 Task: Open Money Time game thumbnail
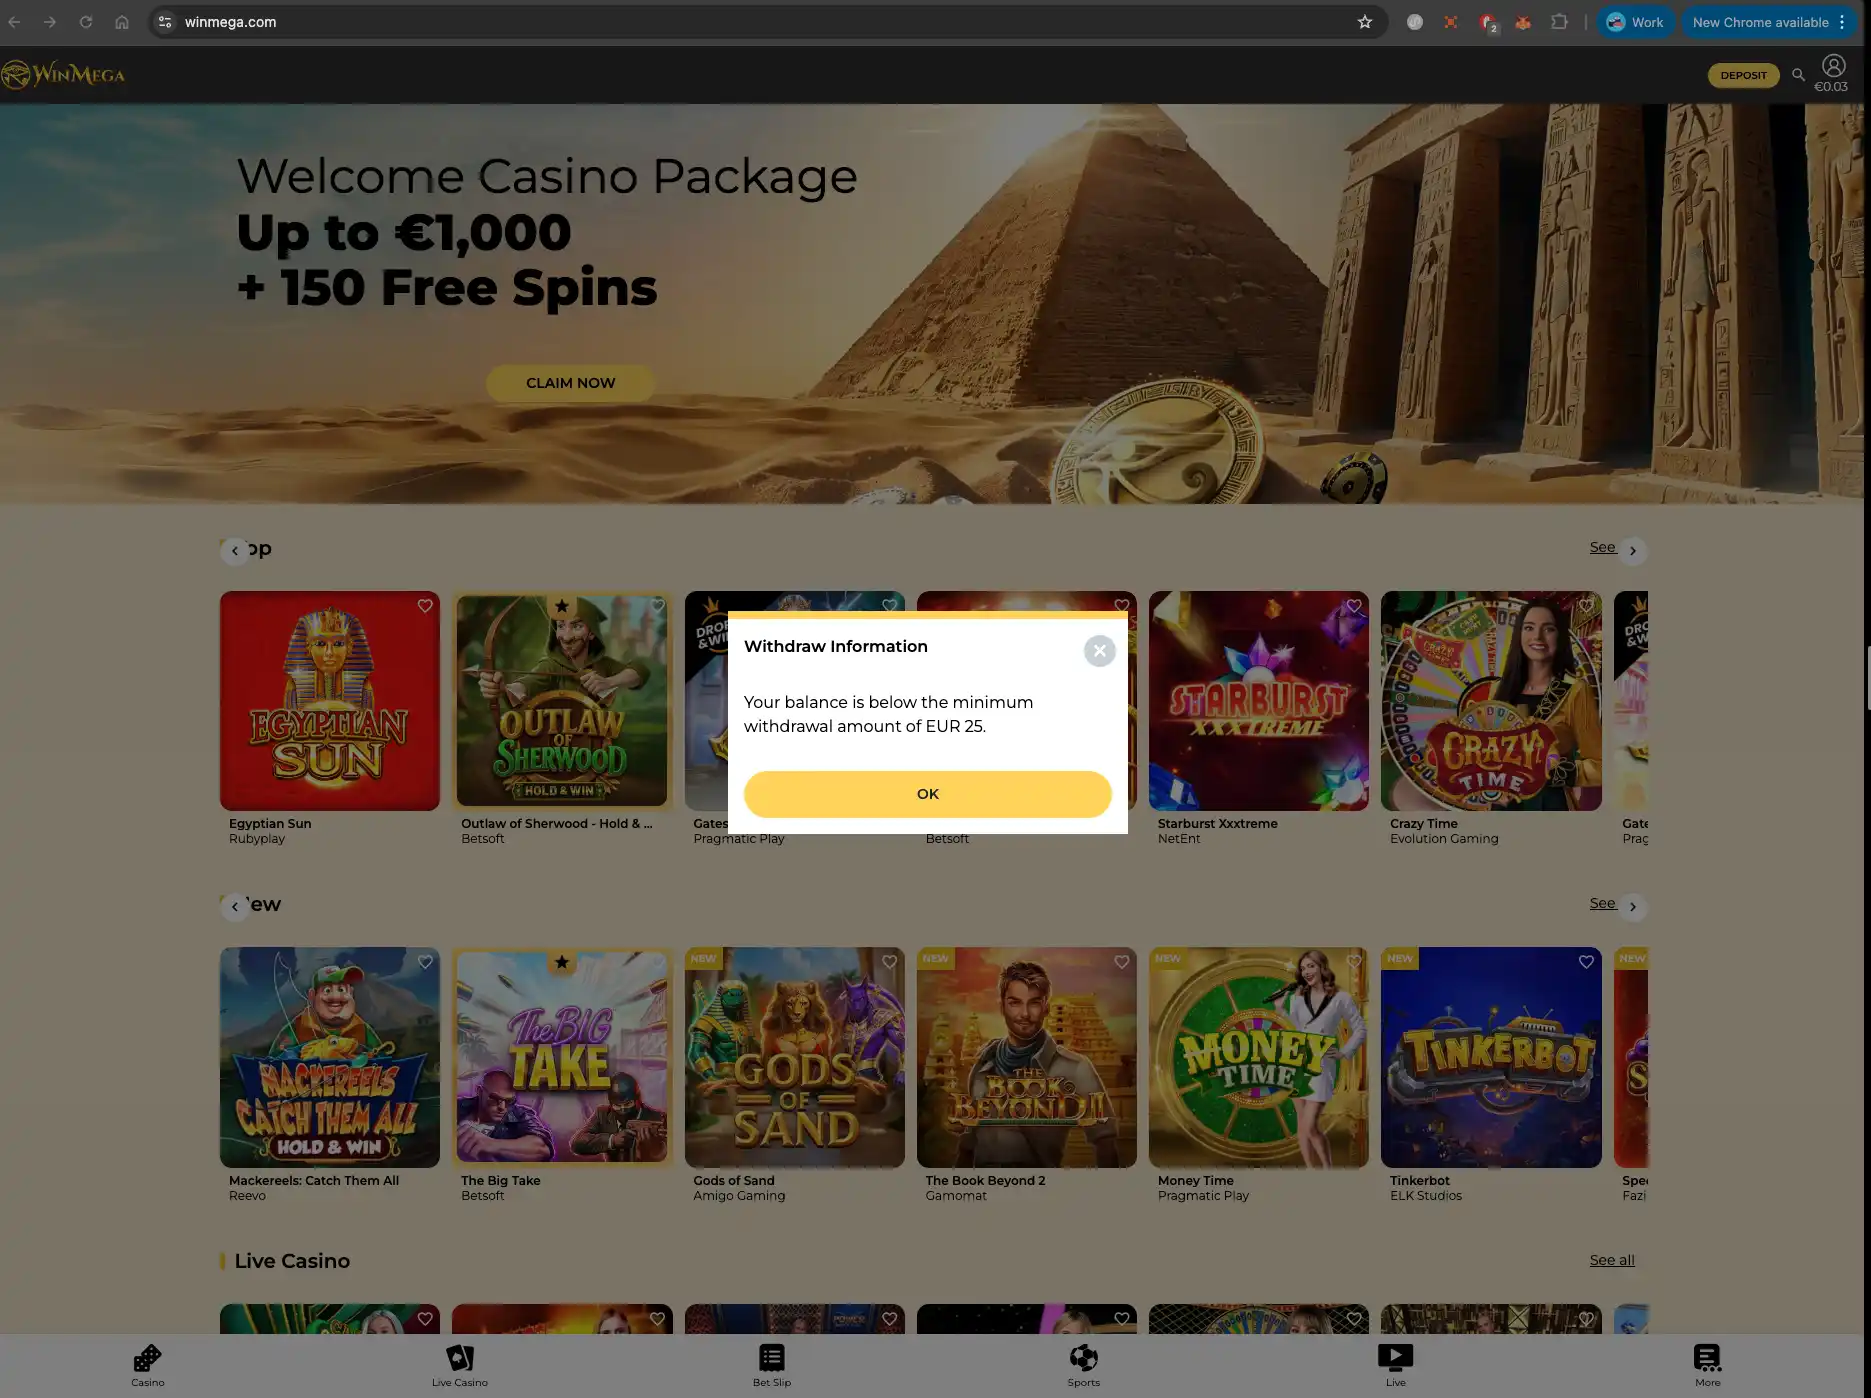pyautogui.click(x=1258, y=1057)
